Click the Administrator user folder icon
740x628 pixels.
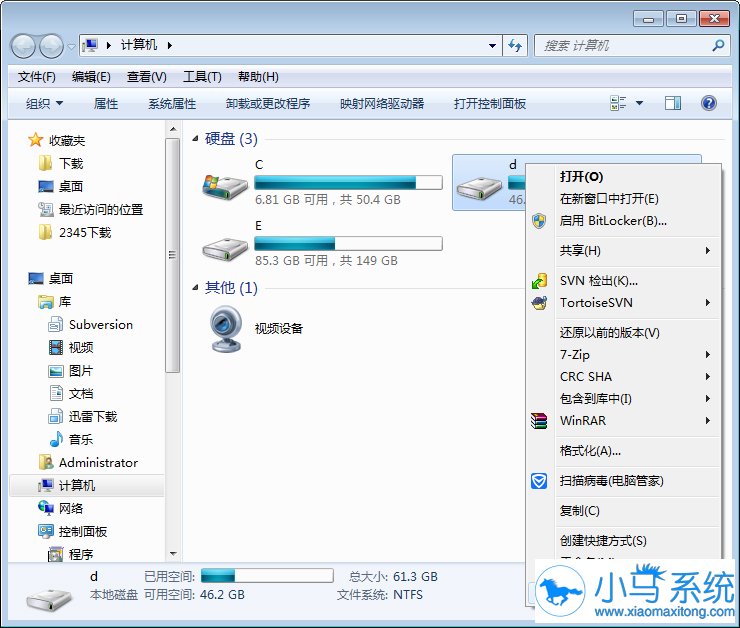(x=46, y=462)
